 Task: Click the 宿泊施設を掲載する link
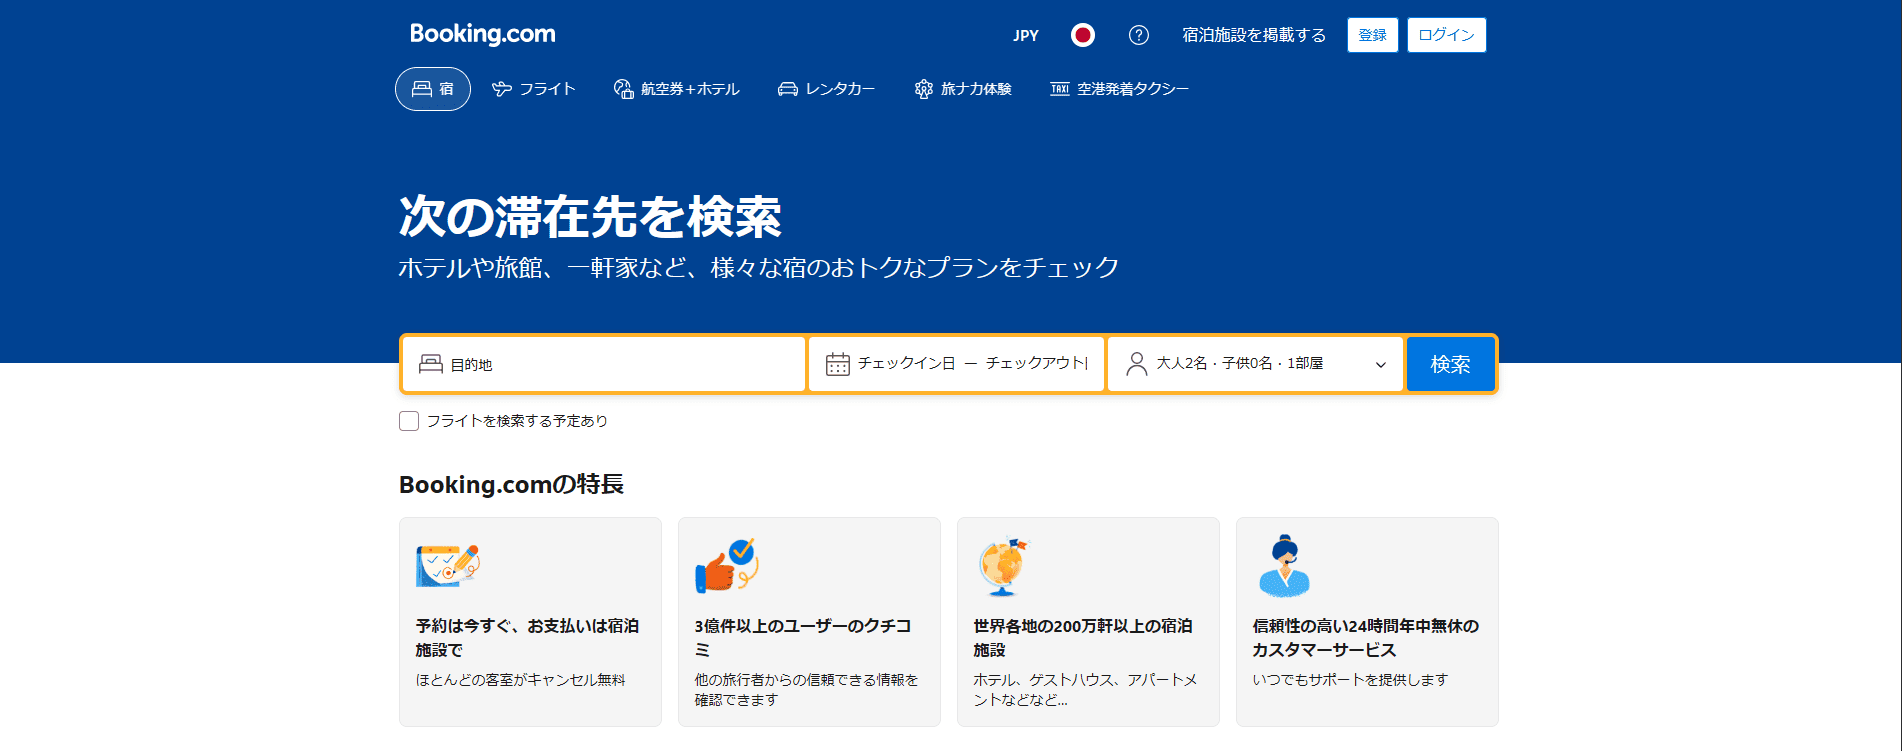point(1253,35)
